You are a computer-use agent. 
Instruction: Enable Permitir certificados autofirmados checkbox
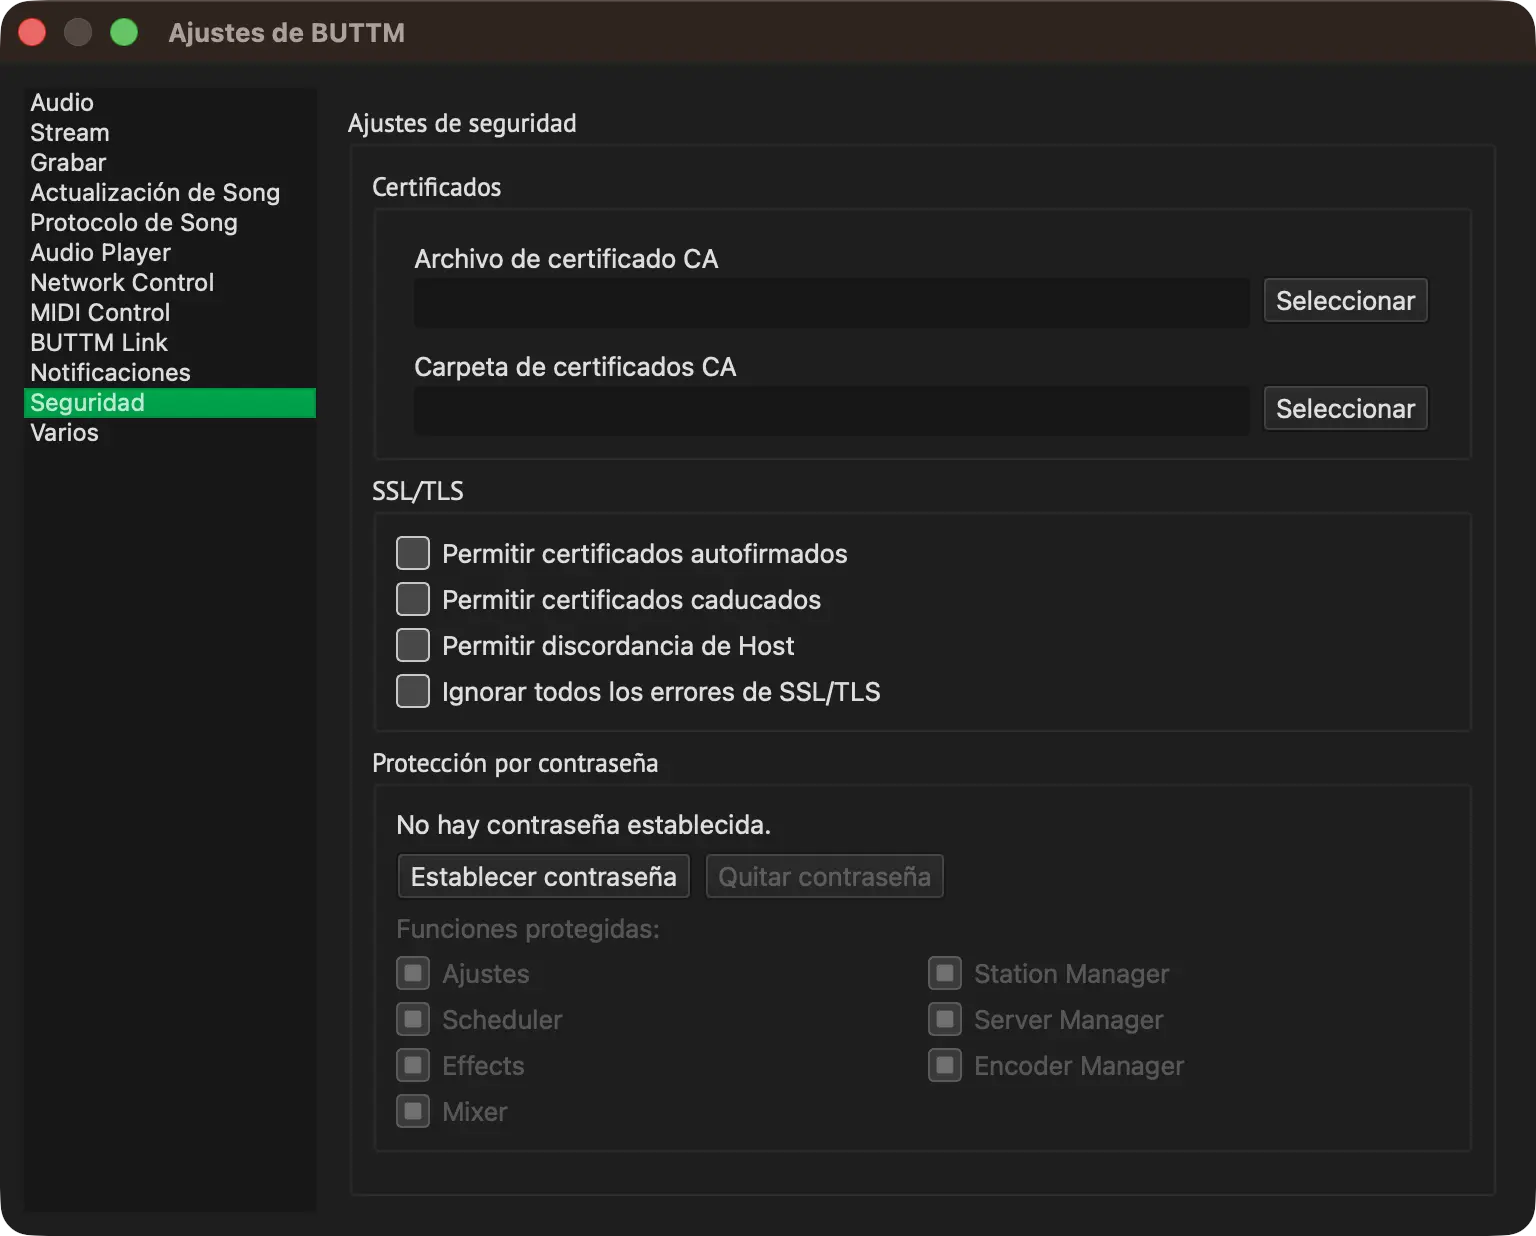413,553
